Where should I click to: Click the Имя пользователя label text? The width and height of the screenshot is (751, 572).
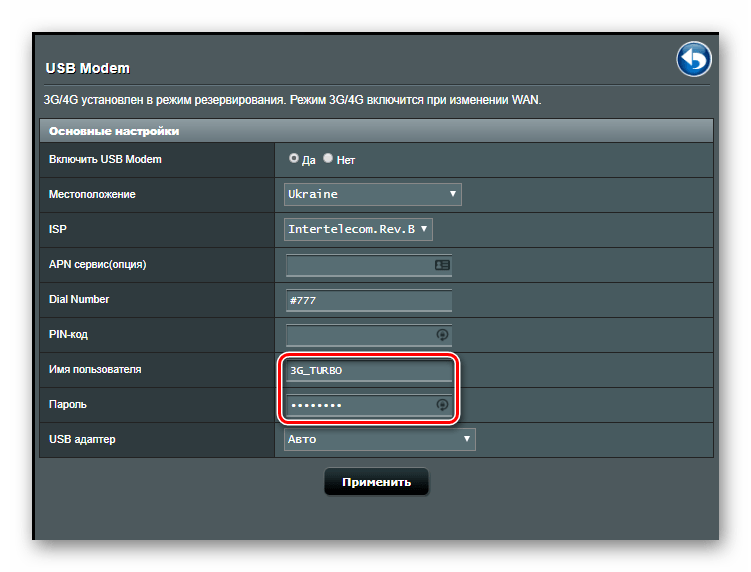(95, 369)
